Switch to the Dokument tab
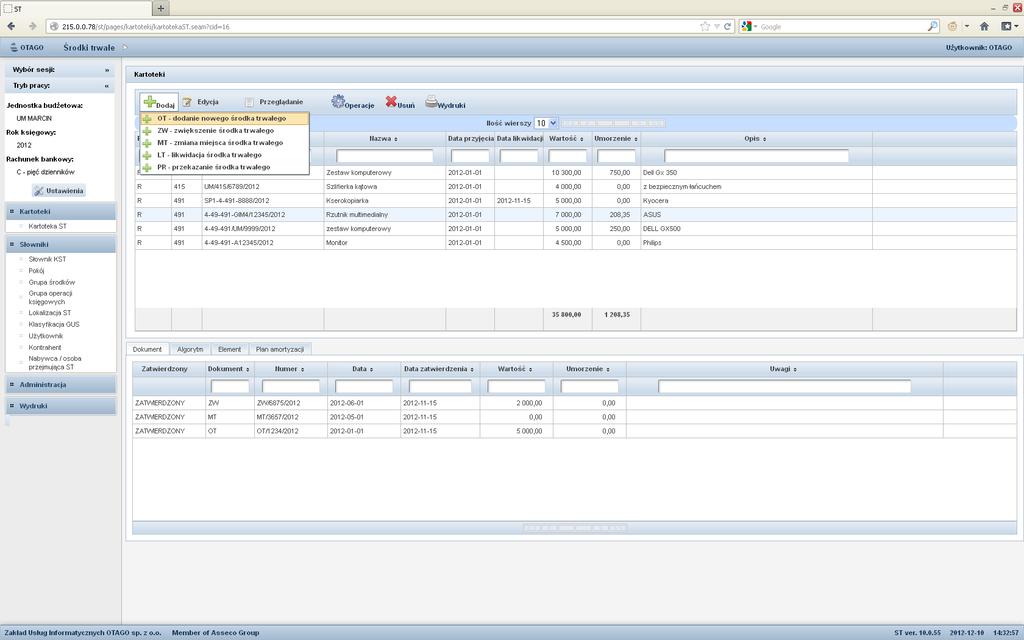 (x=147, y=349)
